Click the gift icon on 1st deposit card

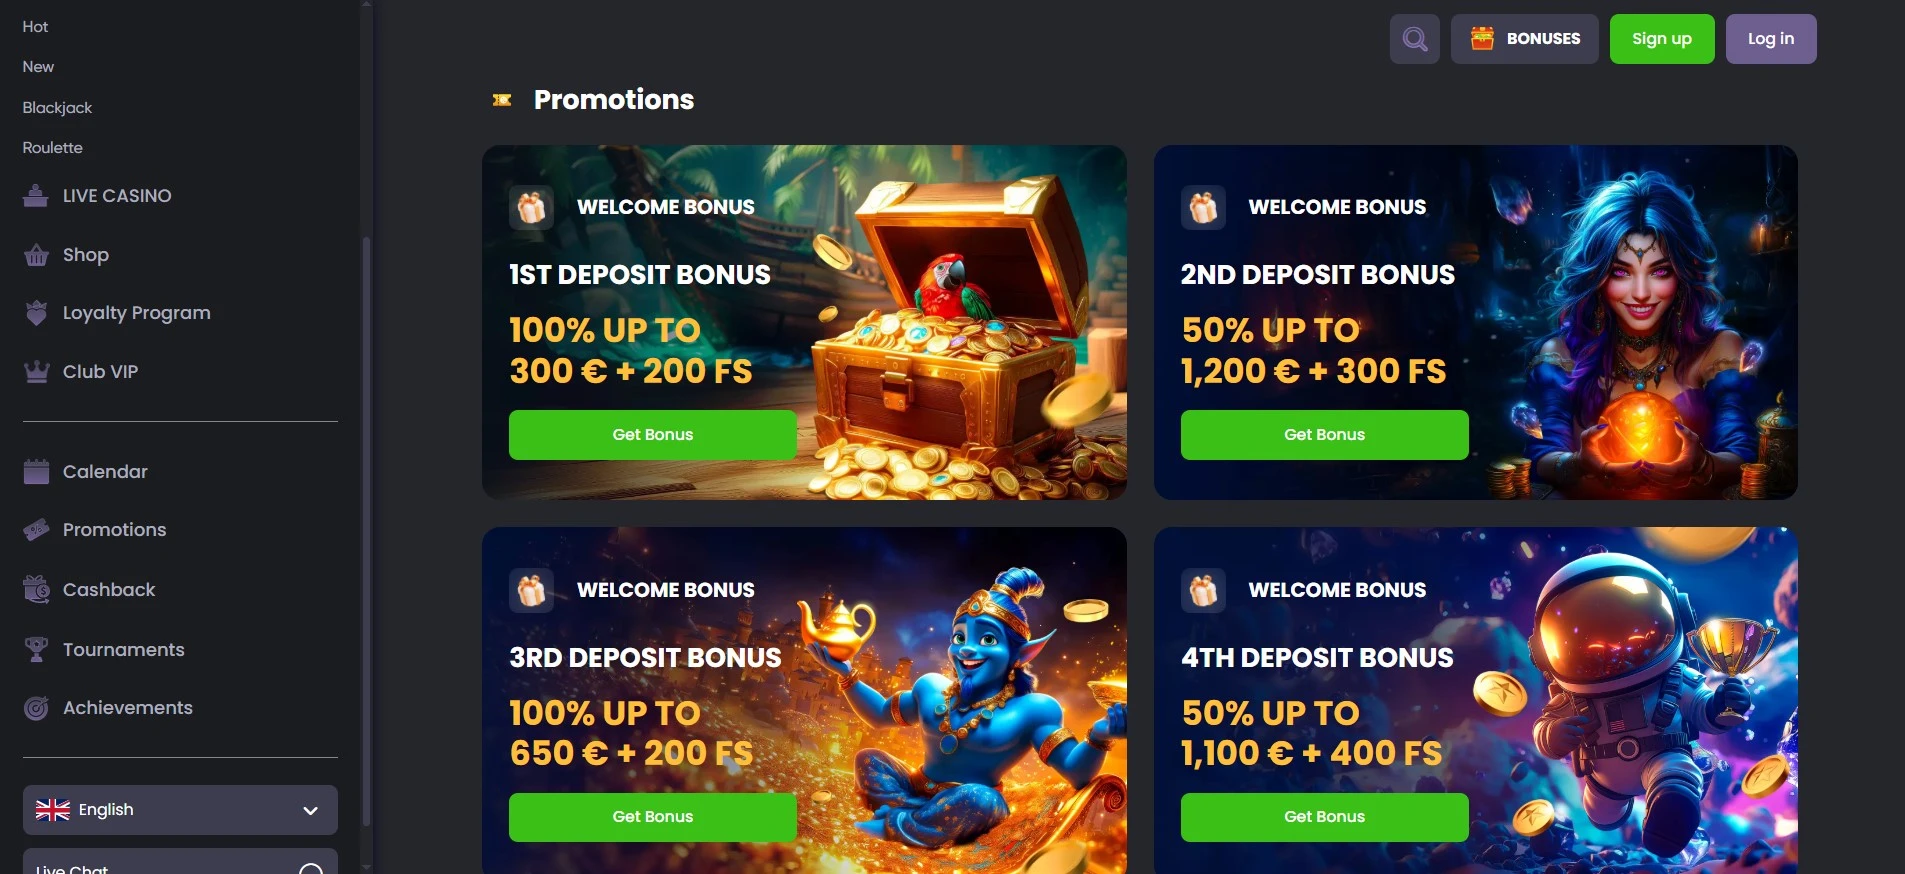[x=531, y=207]
